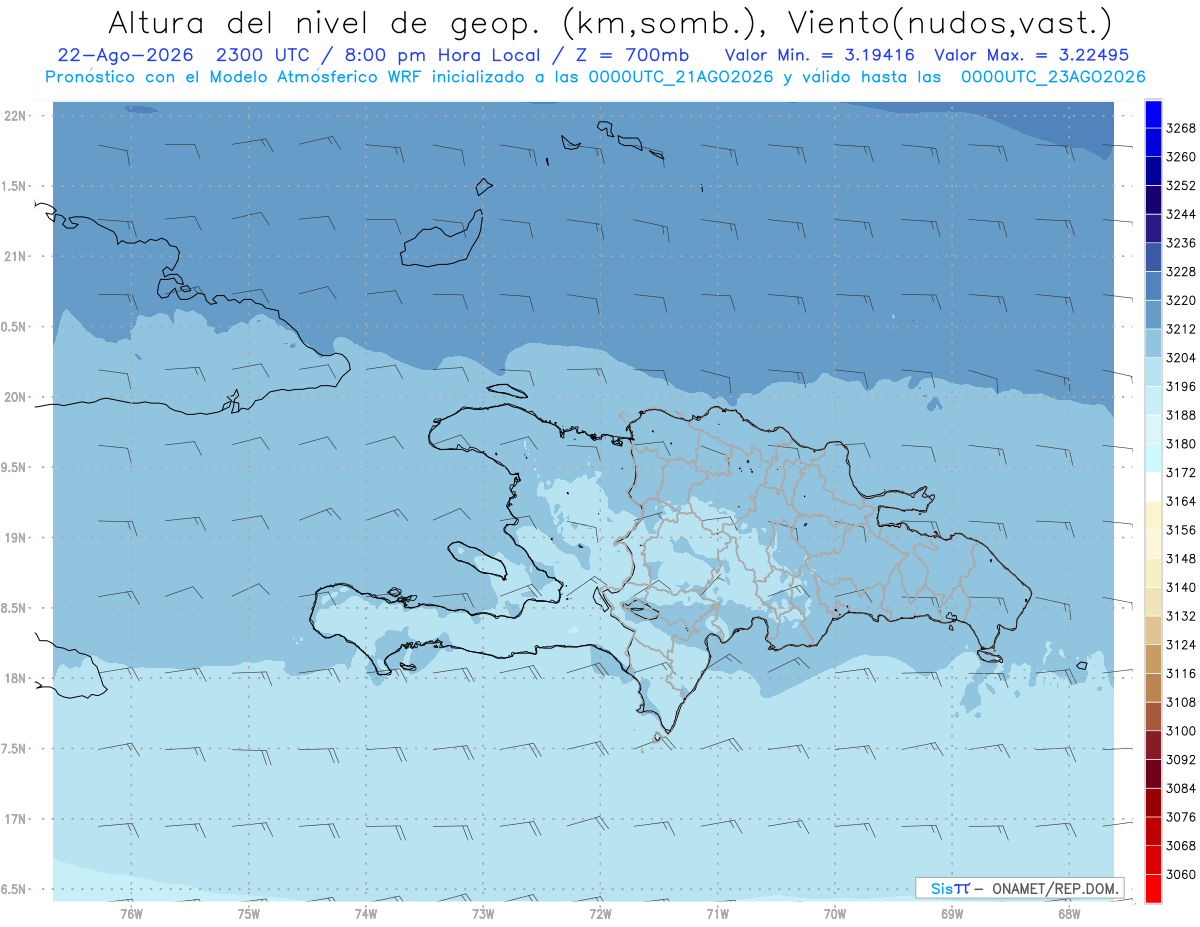The image size is (1200, 927).
Task: Click the '3140' legend value
Action: [1181, 588]
